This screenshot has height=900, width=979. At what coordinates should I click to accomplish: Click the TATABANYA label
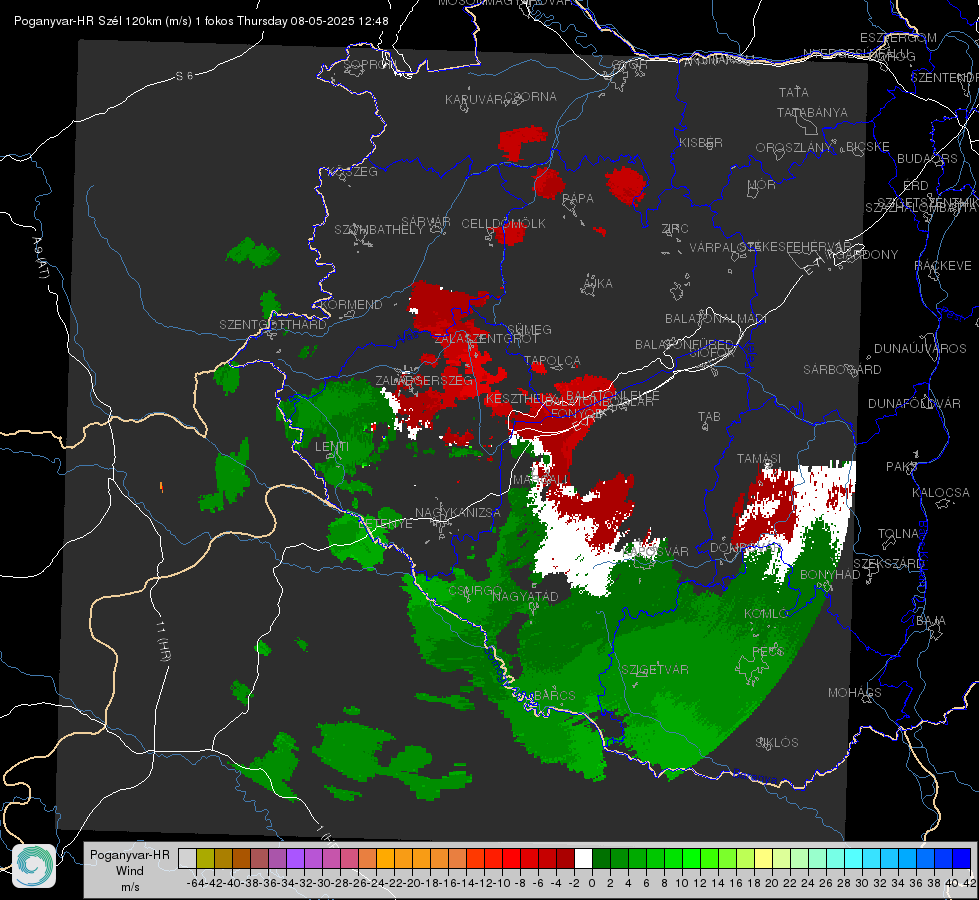click(x=812, y=112)
